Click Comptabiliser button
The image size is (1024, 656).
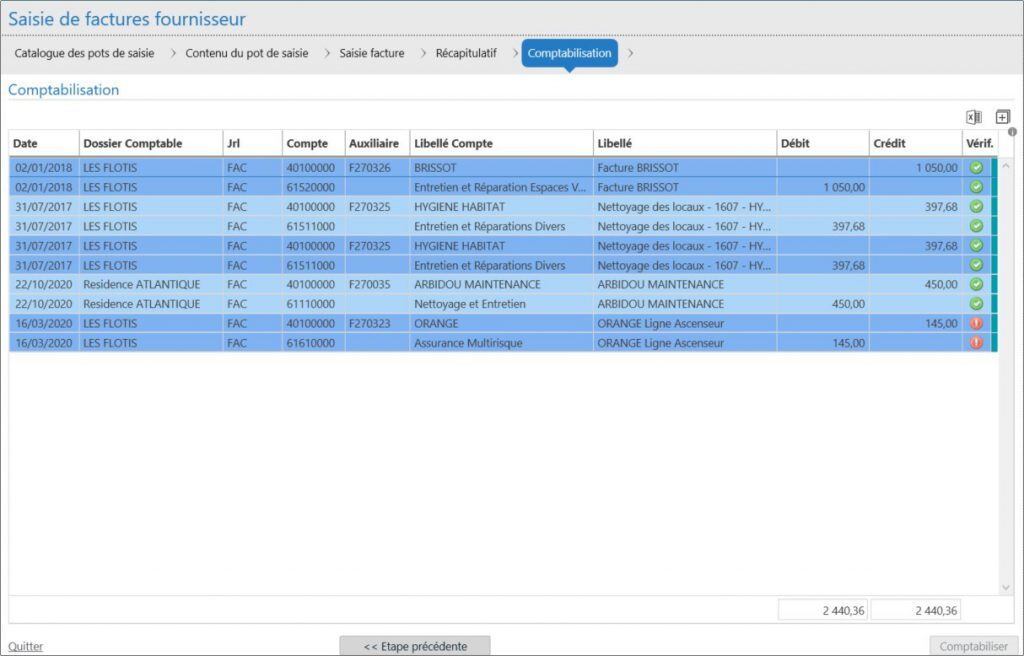[x=974, y=646]
